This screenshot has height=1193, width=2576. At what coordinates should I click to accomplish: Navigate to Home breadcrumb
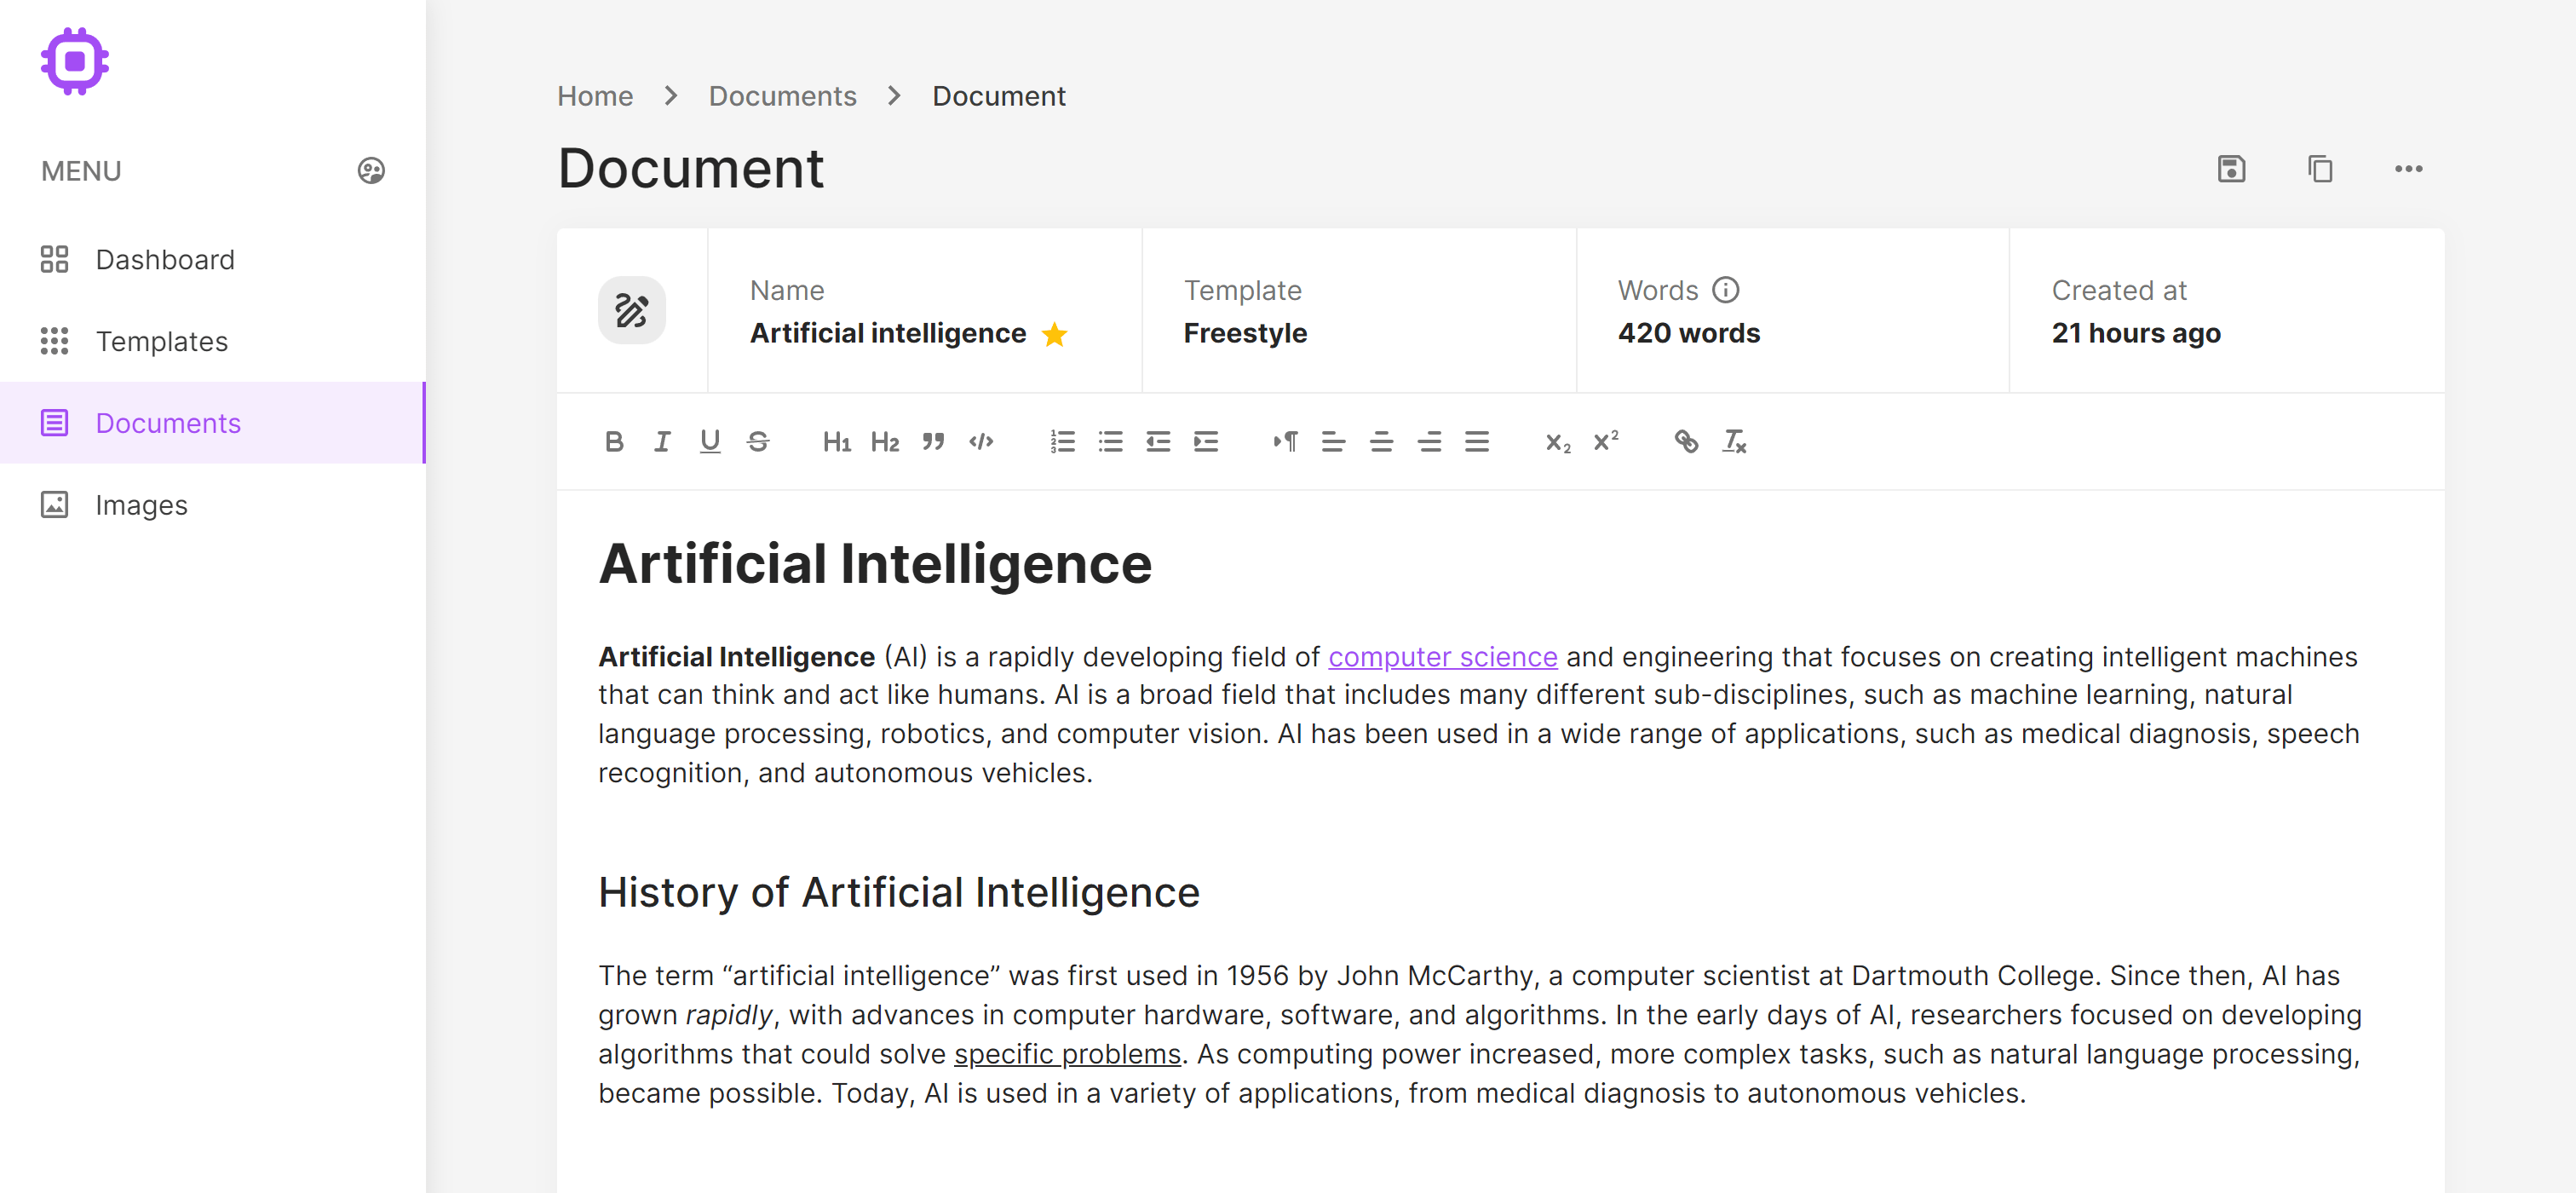coord(595,95)
